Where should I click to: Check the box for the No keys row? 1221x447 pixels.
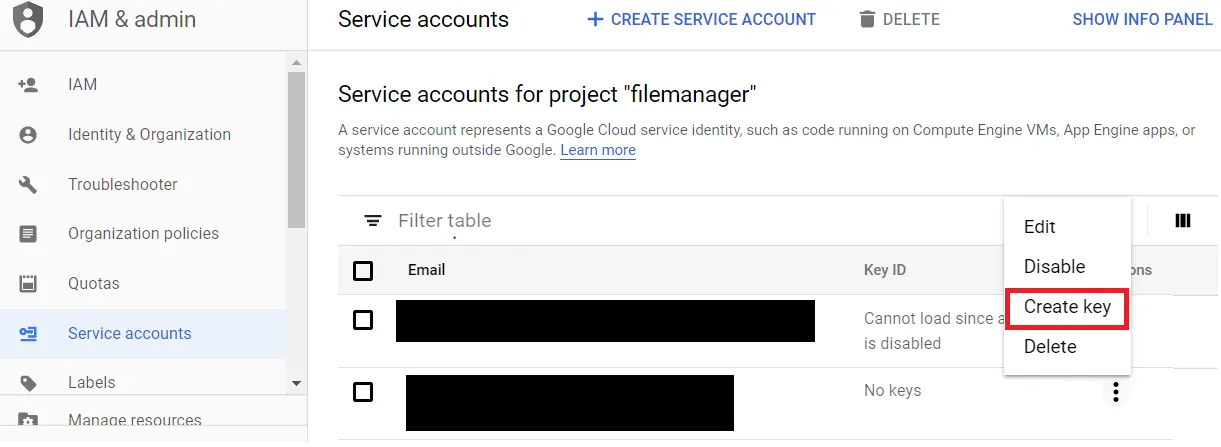tap(364, 392)
